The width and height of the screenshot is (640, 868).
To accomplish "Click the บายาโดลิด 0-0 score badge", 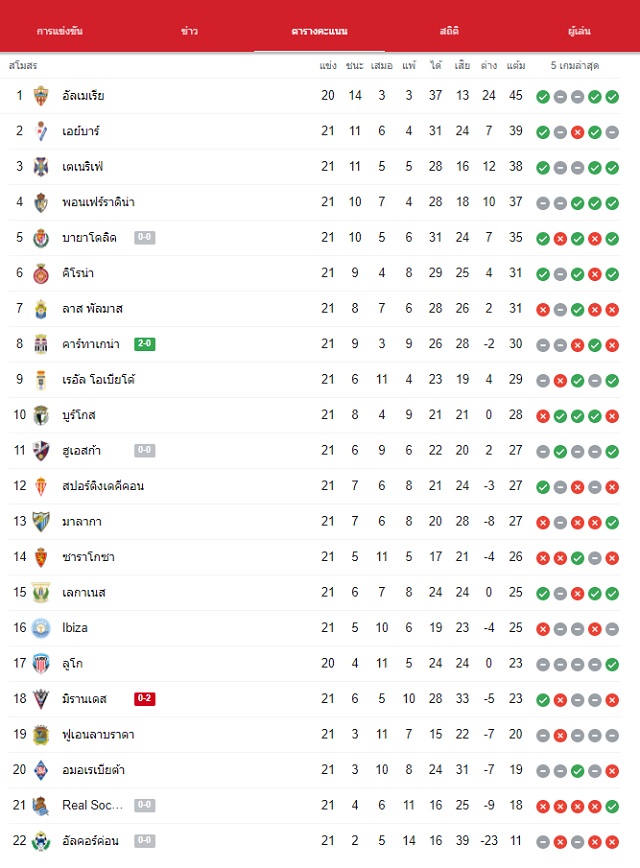I will [x=144, y=237].
